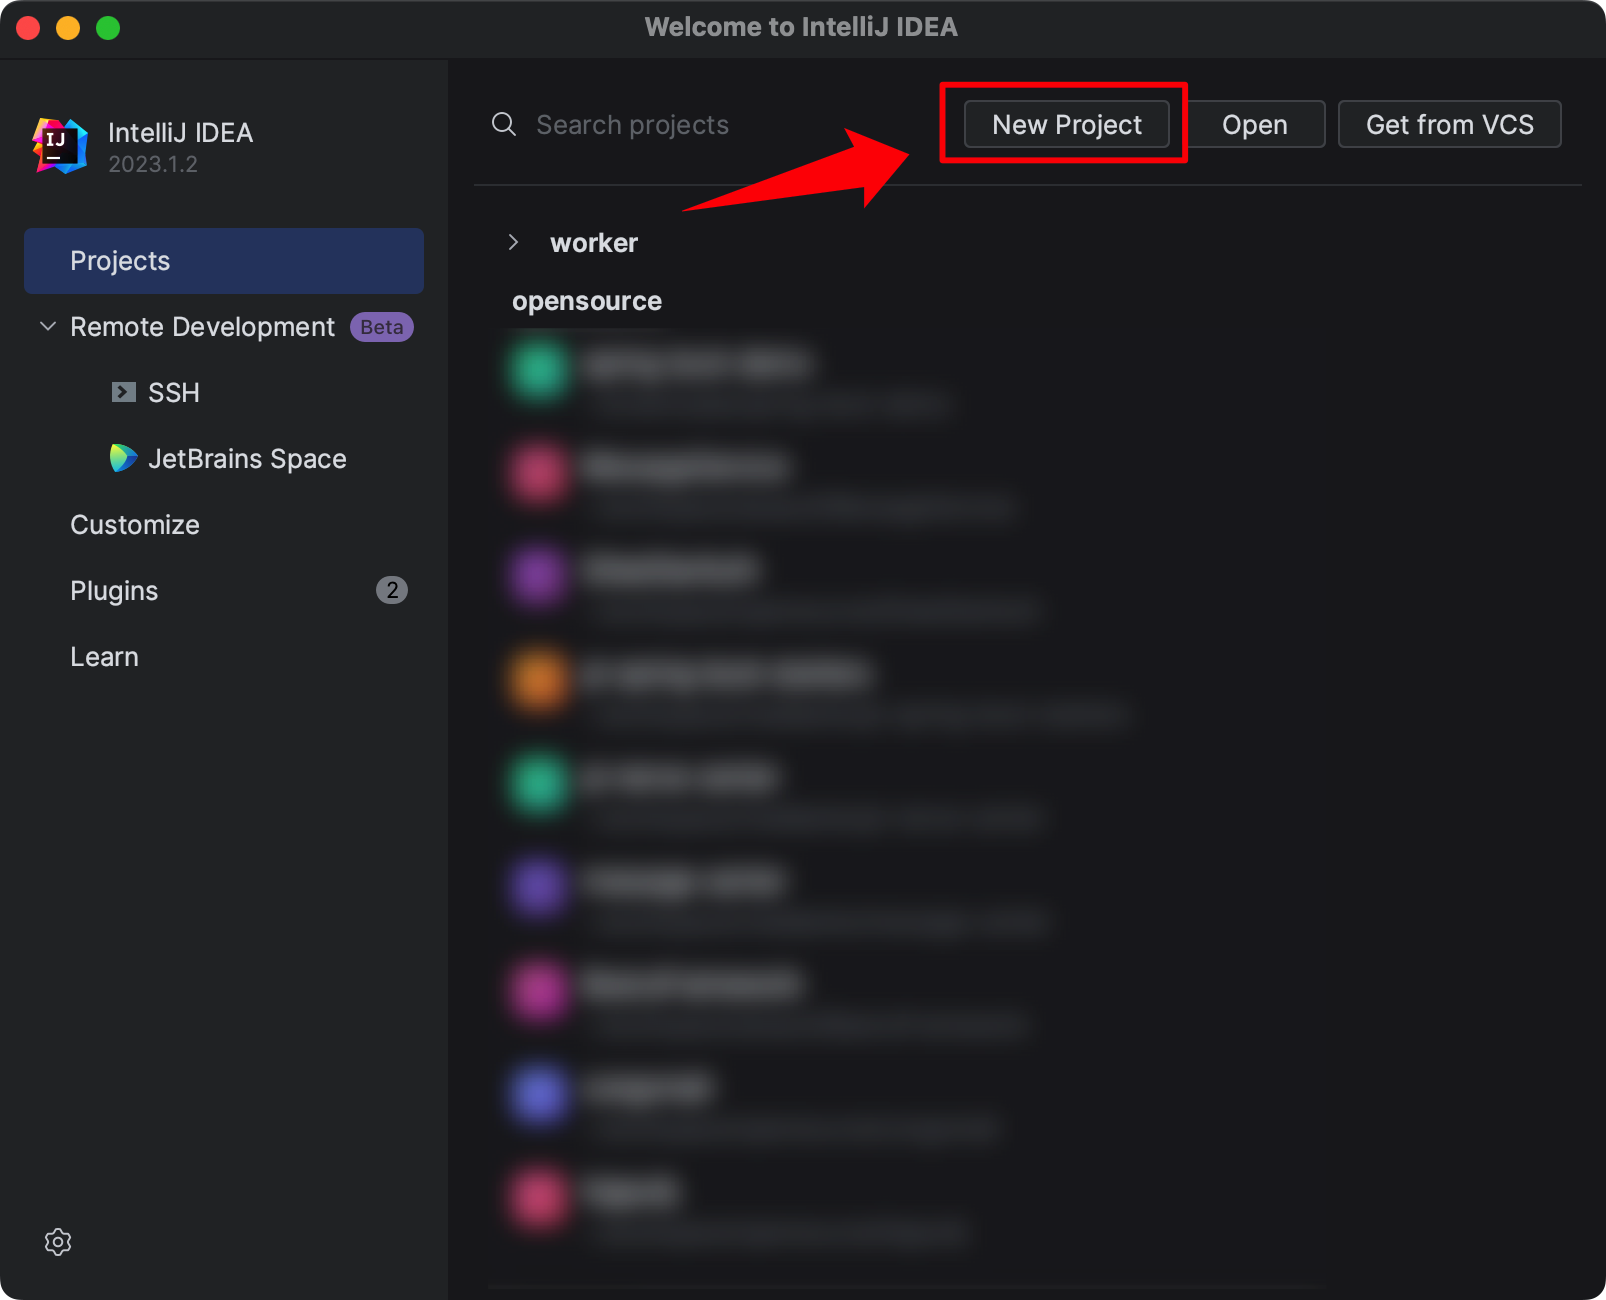Click the JetBrains Space logo icon
This screenshot has width=1606, height=1300.
pyautogui.click(x=123, y=458)
